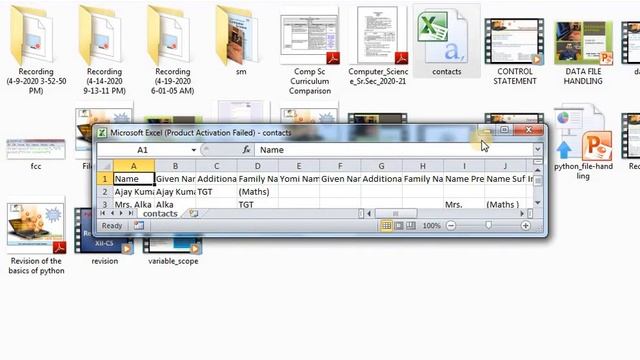Click the horizontal scrollbar thumb in Excel
This screenshot has width=640, height=360.
[x=396, y=213]
